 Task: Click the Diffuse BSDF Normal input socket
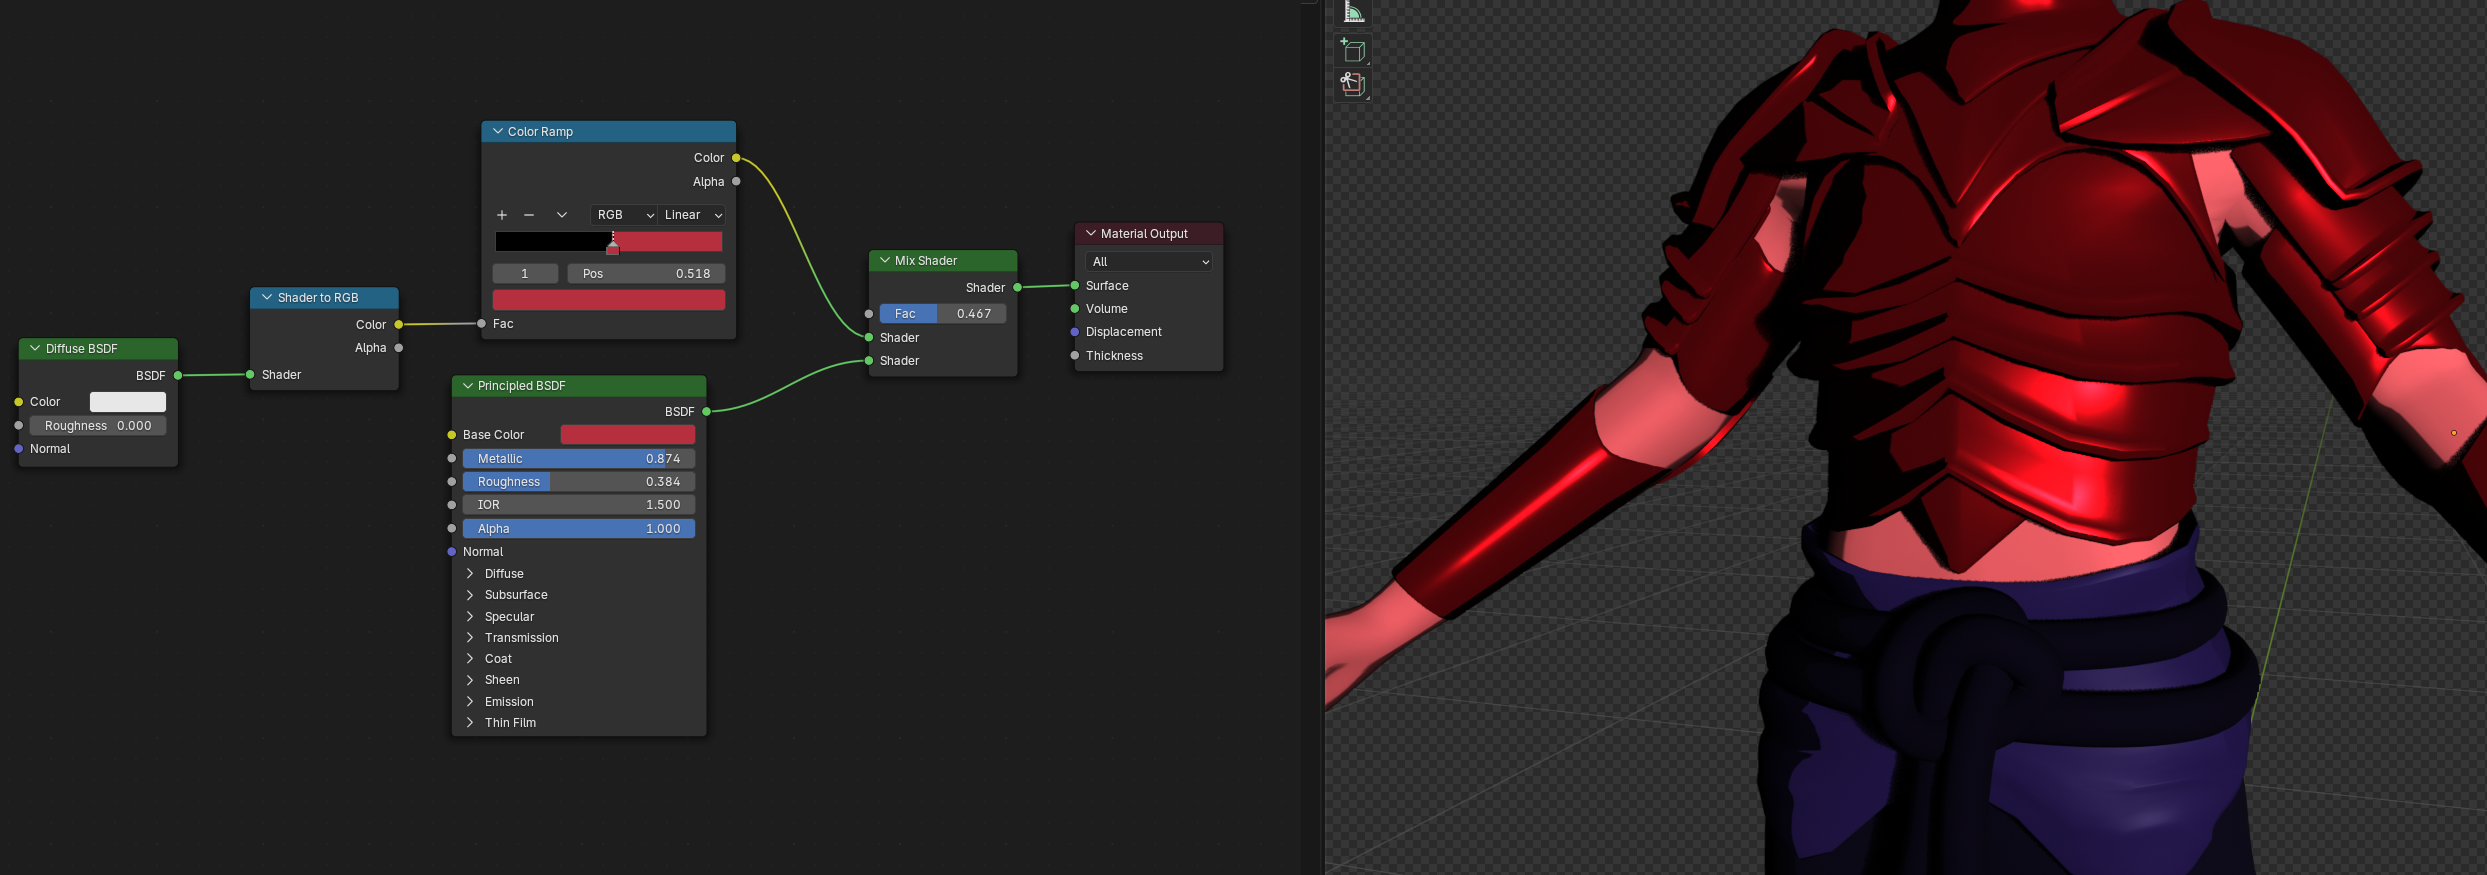(19, 449)
